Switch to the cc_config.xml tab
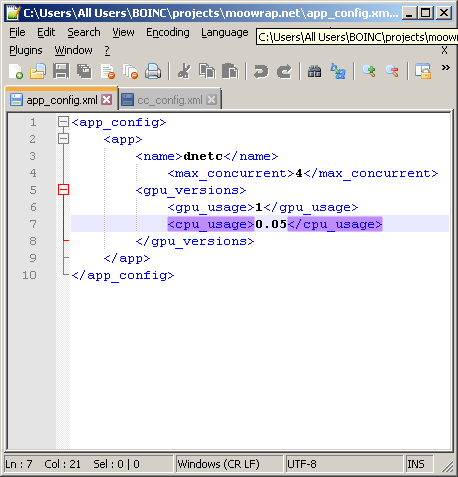The height and width of the screenshot is (477, 458). tap(170, 100)
